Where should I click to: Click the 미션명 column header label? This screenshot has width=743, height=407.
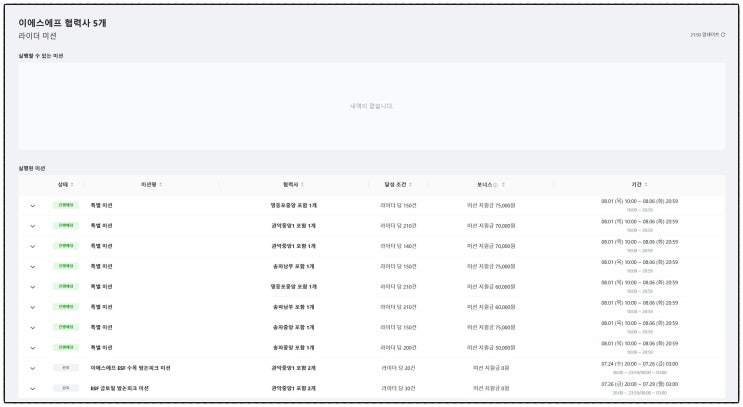pyautogui.click(x=149, y=184)
